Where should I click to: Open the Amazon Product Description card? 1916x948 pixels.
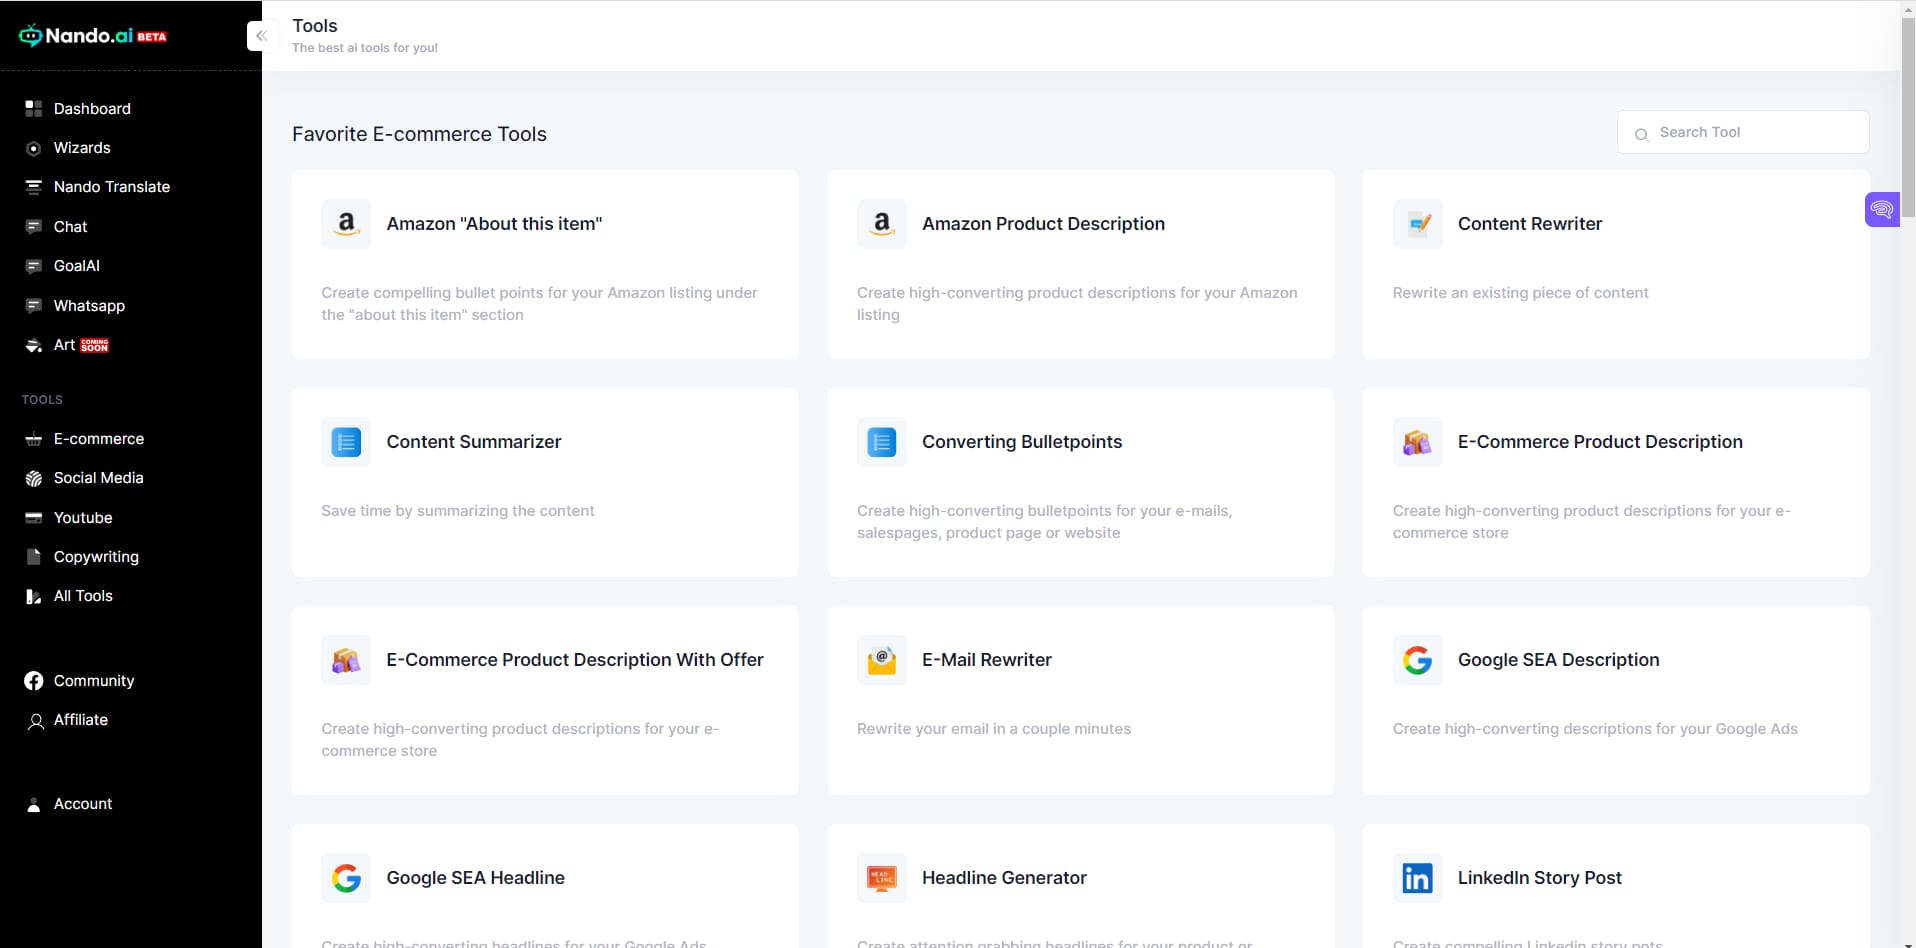(1082, 263)
